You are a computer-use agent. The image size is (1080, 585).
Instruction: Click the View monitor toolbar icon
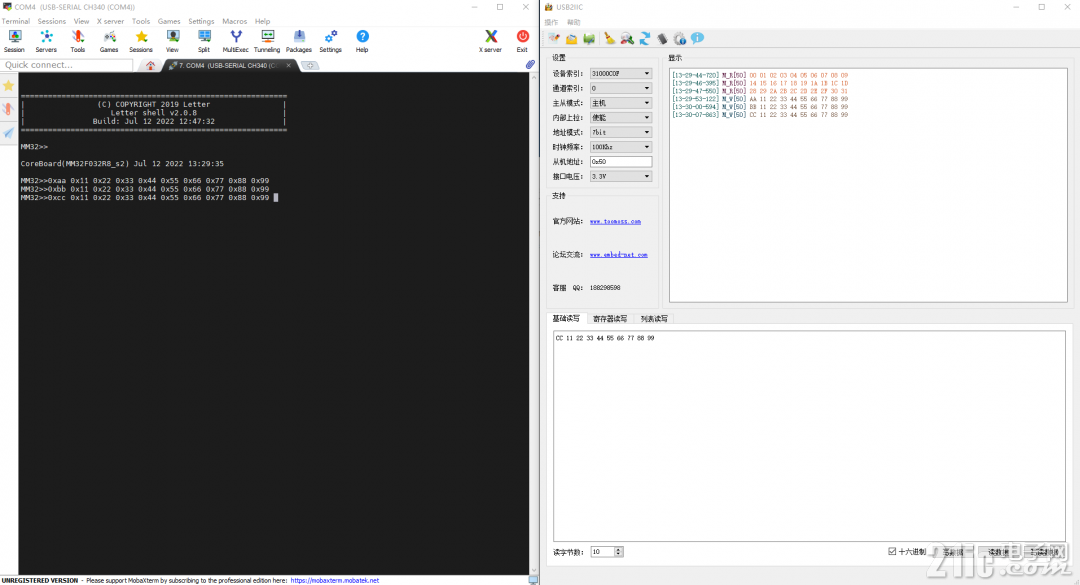pos(172,41)
